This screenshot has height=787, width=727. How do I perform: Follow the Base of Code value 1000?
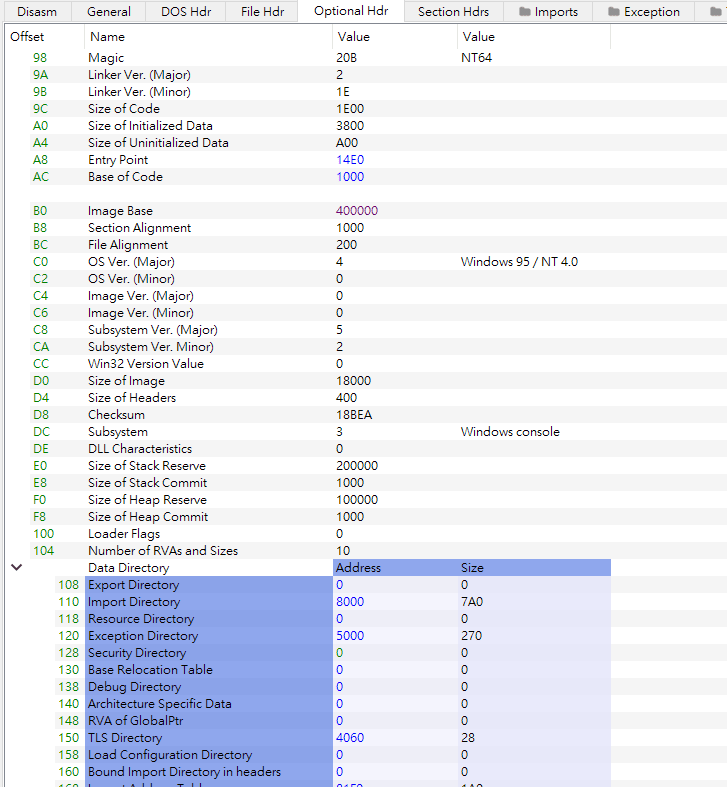pyautogui.click(x=350, y=177)
